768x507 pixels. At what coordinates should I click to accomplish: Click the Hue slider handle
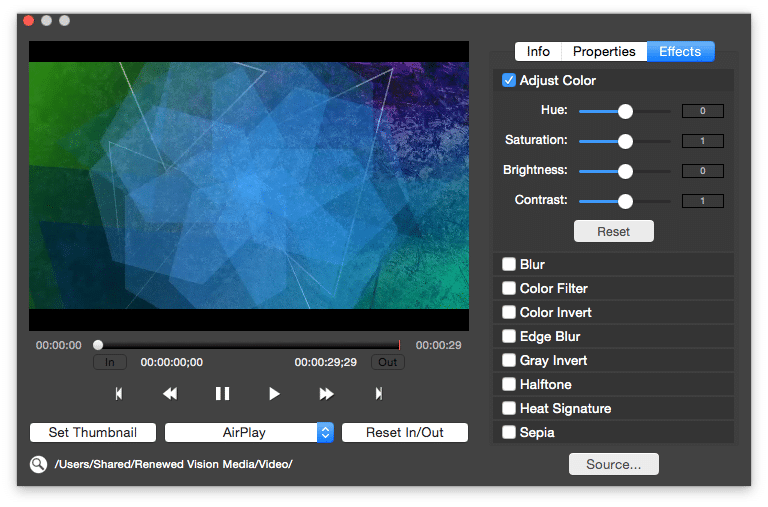pyautogui.click(x=625, y=112)
